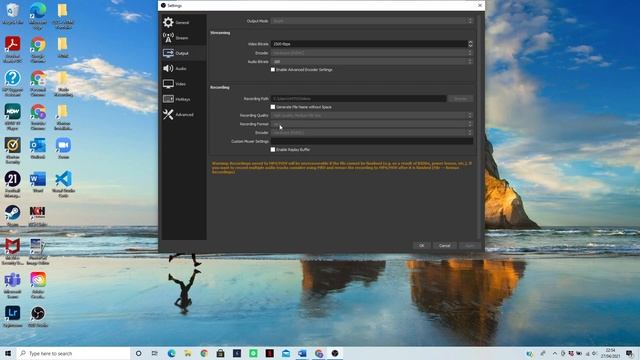Open the notification center icon
Viewport: 640px width, 360px height.
click(x=630, y=353)
